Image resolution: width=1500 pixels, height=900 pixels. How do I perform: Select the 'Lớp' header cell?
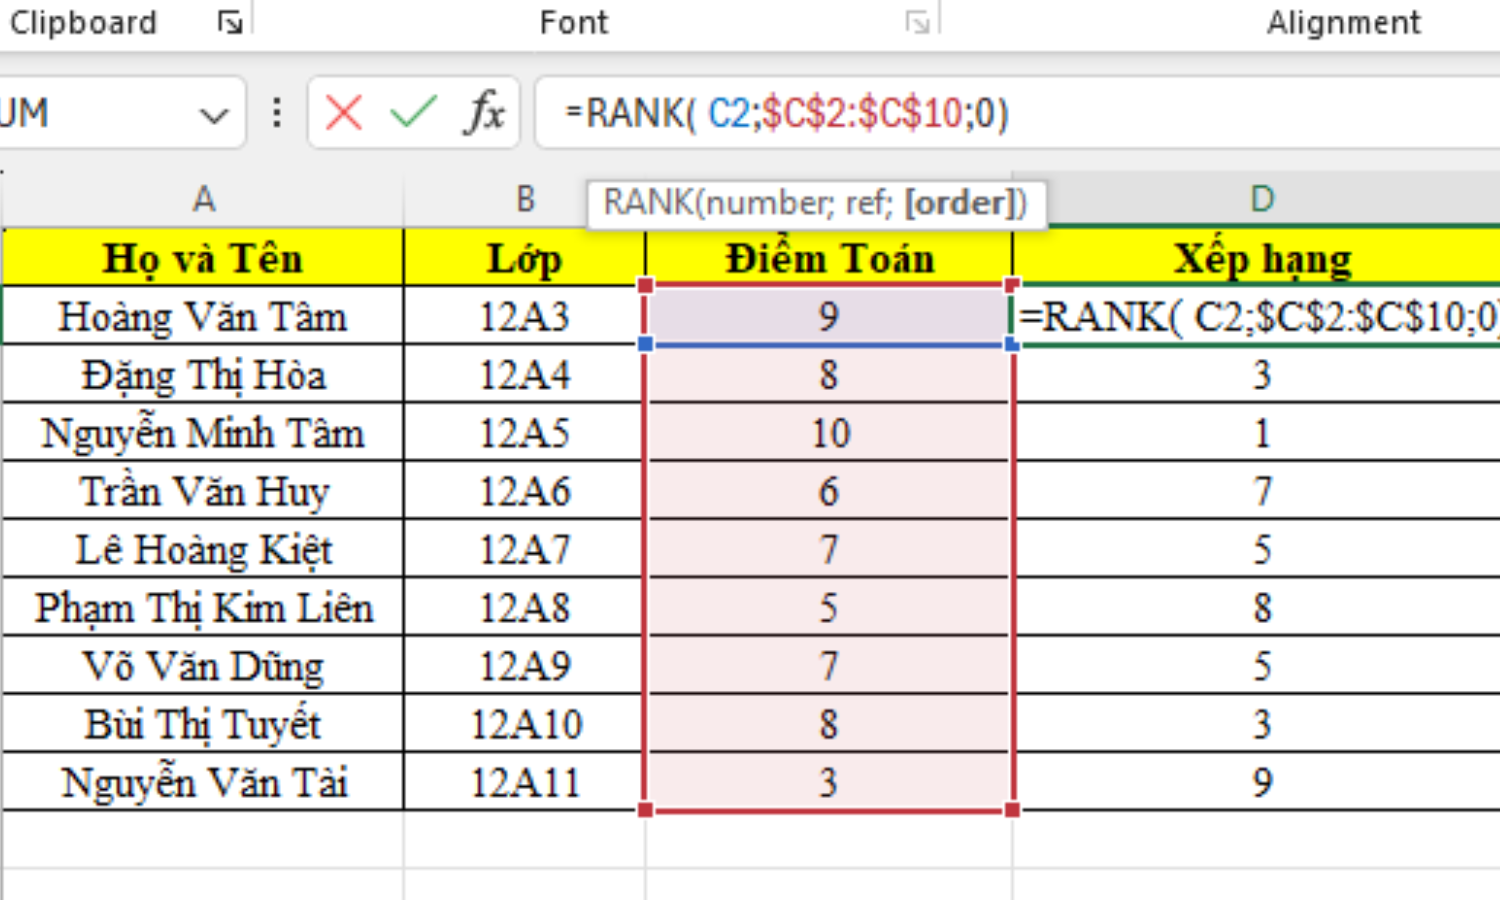525,258
